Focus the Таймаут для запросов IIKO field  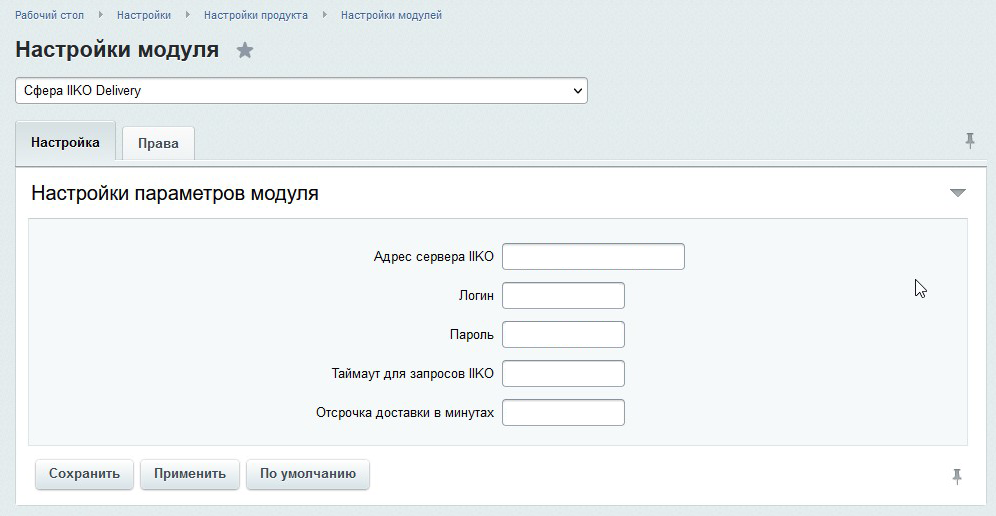click(x=563, y=374)
